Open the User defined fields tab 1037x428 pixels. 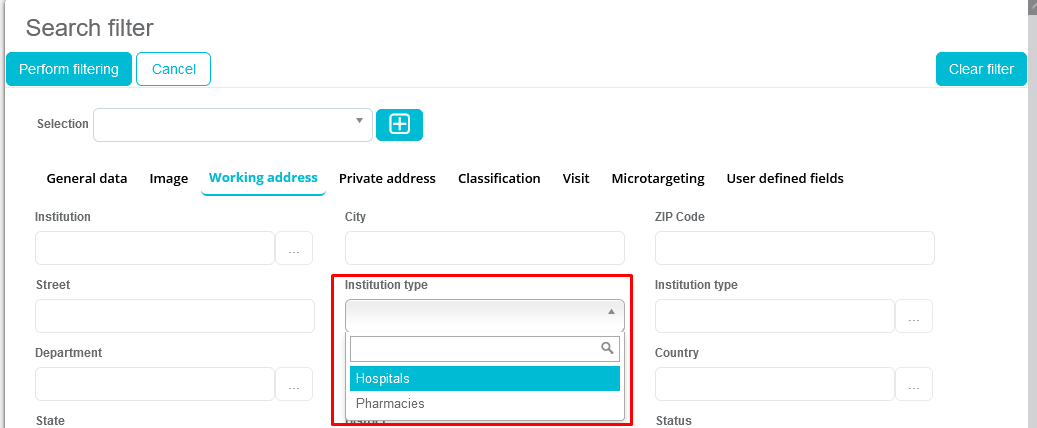click(x=785, y=179)
